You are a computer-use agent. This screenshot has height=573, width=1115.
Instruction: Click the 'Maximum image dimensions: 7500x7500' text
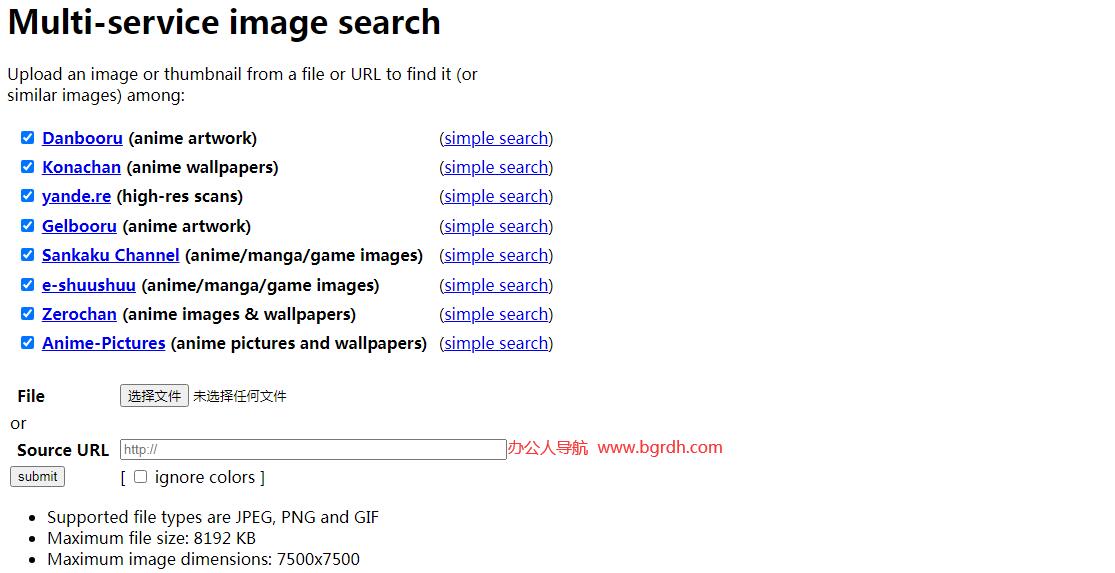tap(203, 559)
